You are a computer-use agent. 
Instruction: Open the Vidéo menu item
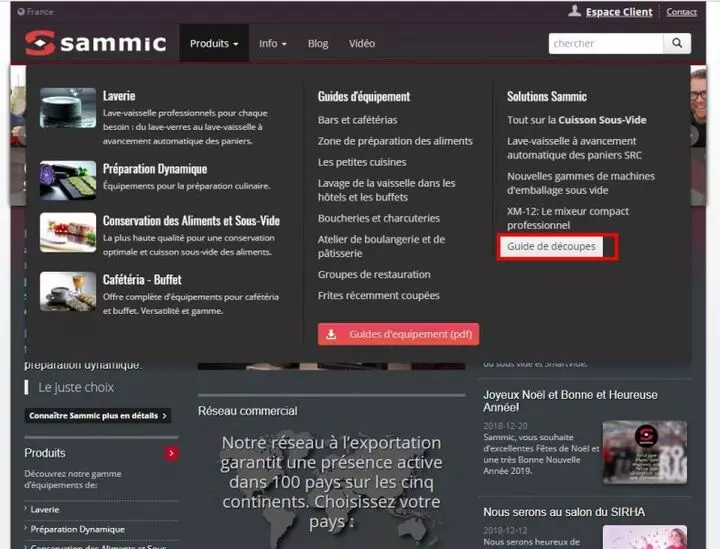362,44
